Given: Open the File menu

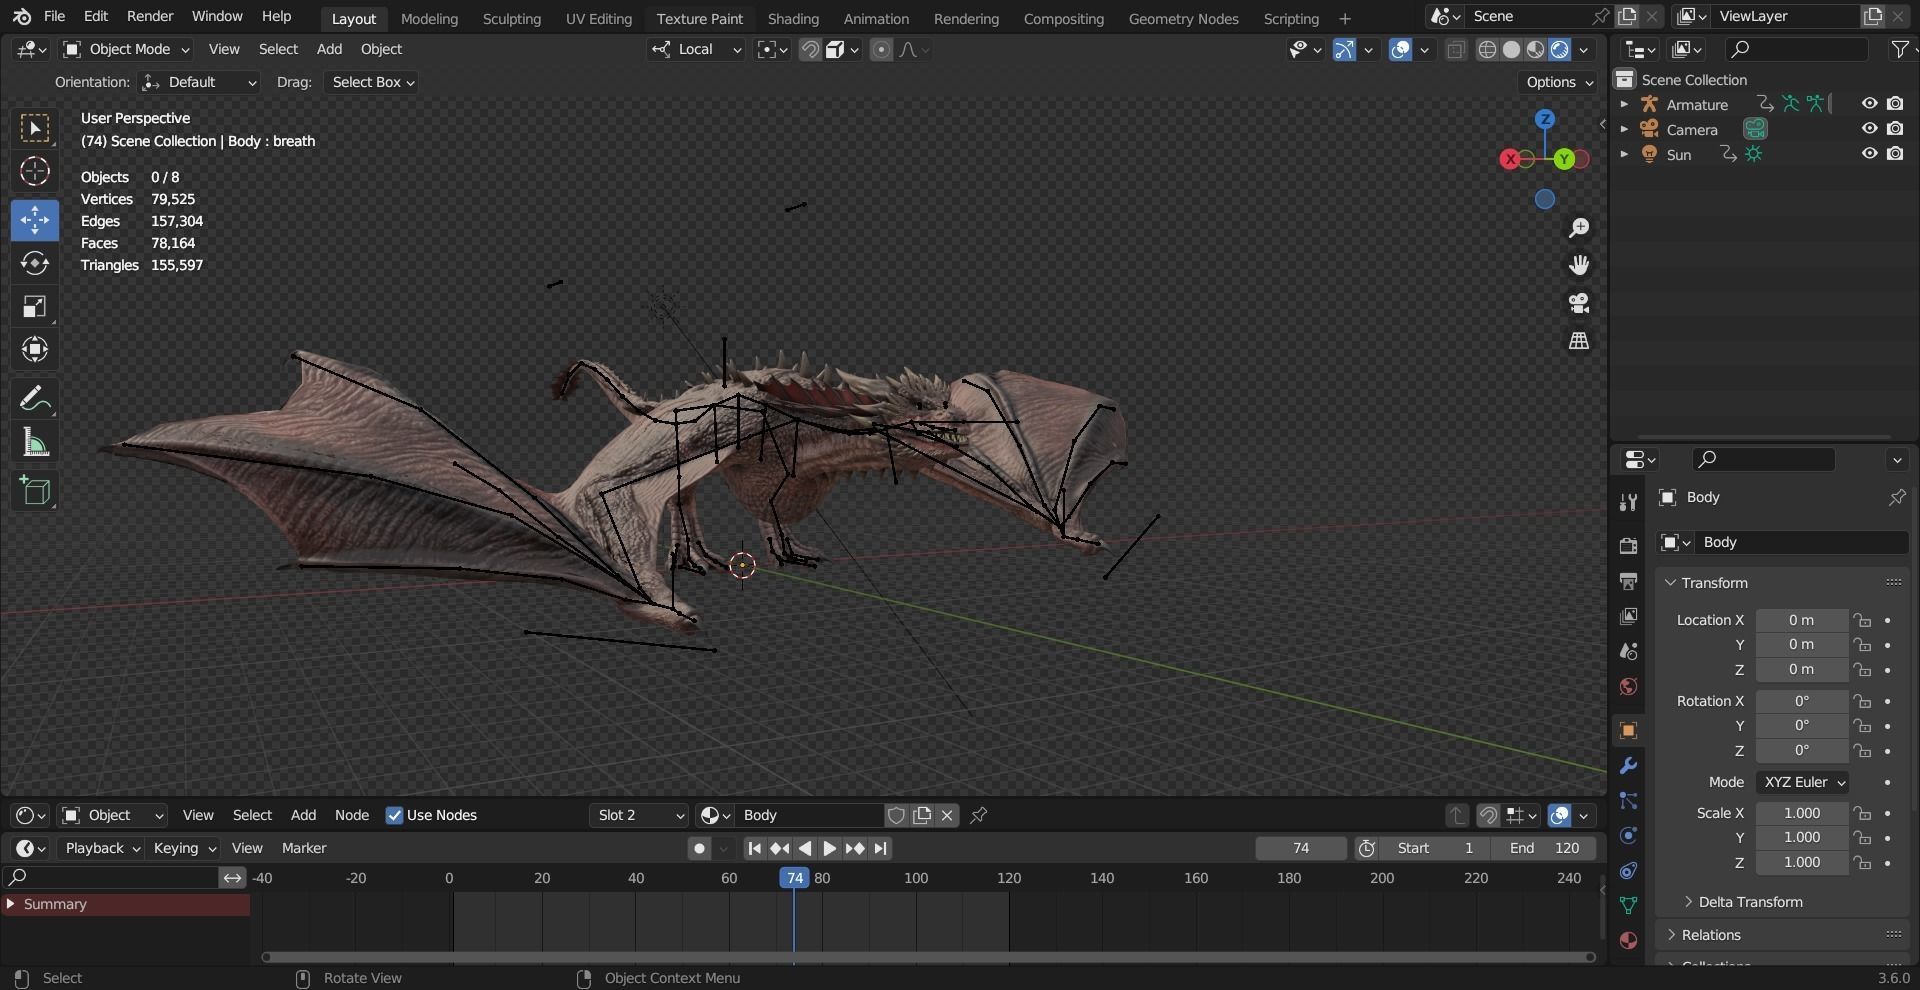Looking at the screenshot, I should pyautogui.click(x=55, y=16).
